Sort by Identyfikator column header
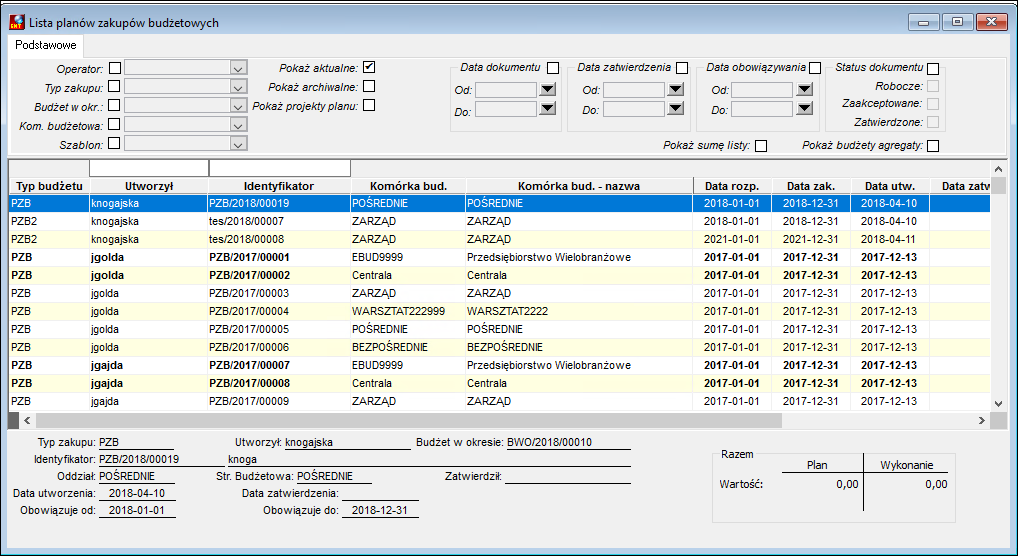Image resolution: width=1018 pixels, height=556 pixels. click(279, 186)
